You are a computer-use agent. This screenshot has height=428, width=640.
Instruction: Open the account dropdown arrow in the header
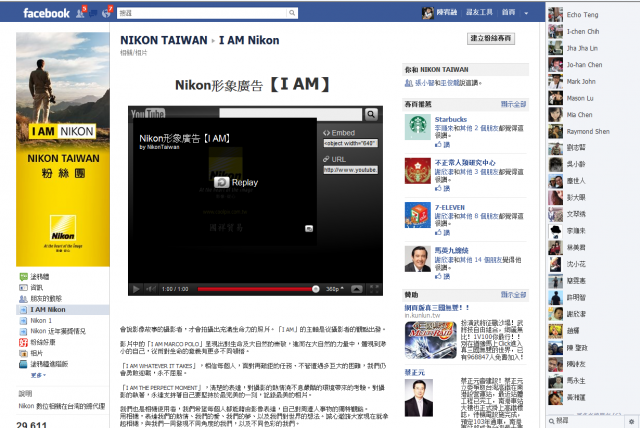[x=526, y=13]
